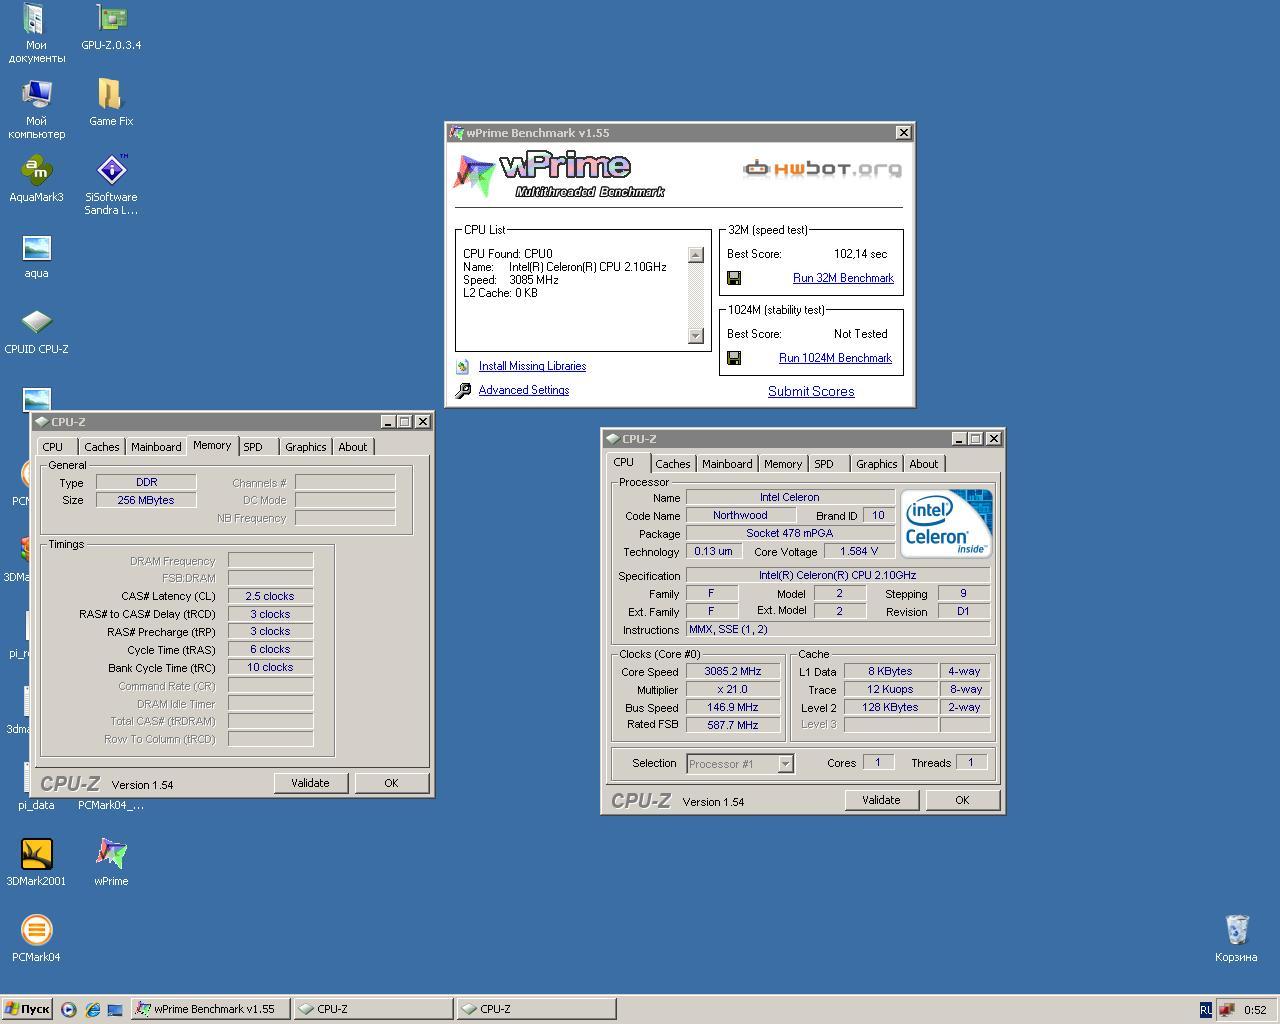Select the Game Fix folder icon
Screen dimensions: 1280x1024
111,103
